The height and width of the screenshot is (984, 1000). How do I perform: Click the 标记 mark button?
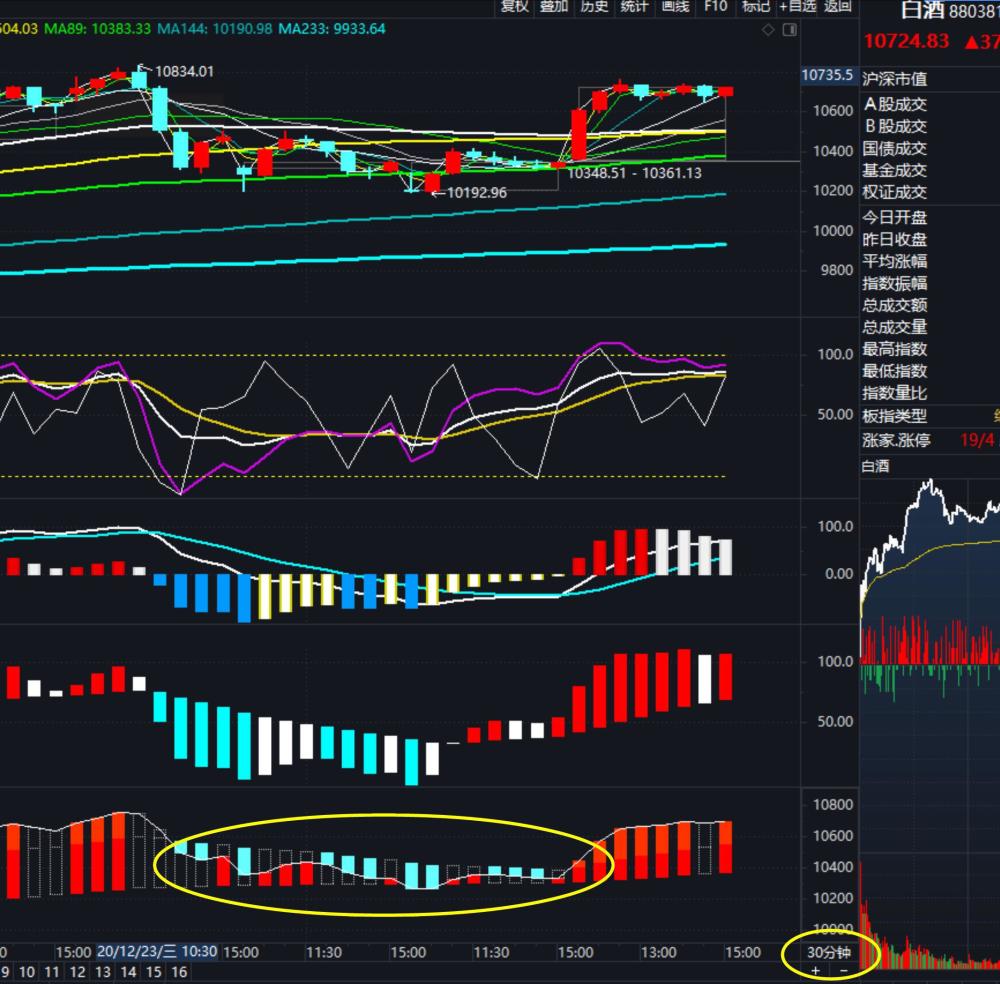pos(756,6)
